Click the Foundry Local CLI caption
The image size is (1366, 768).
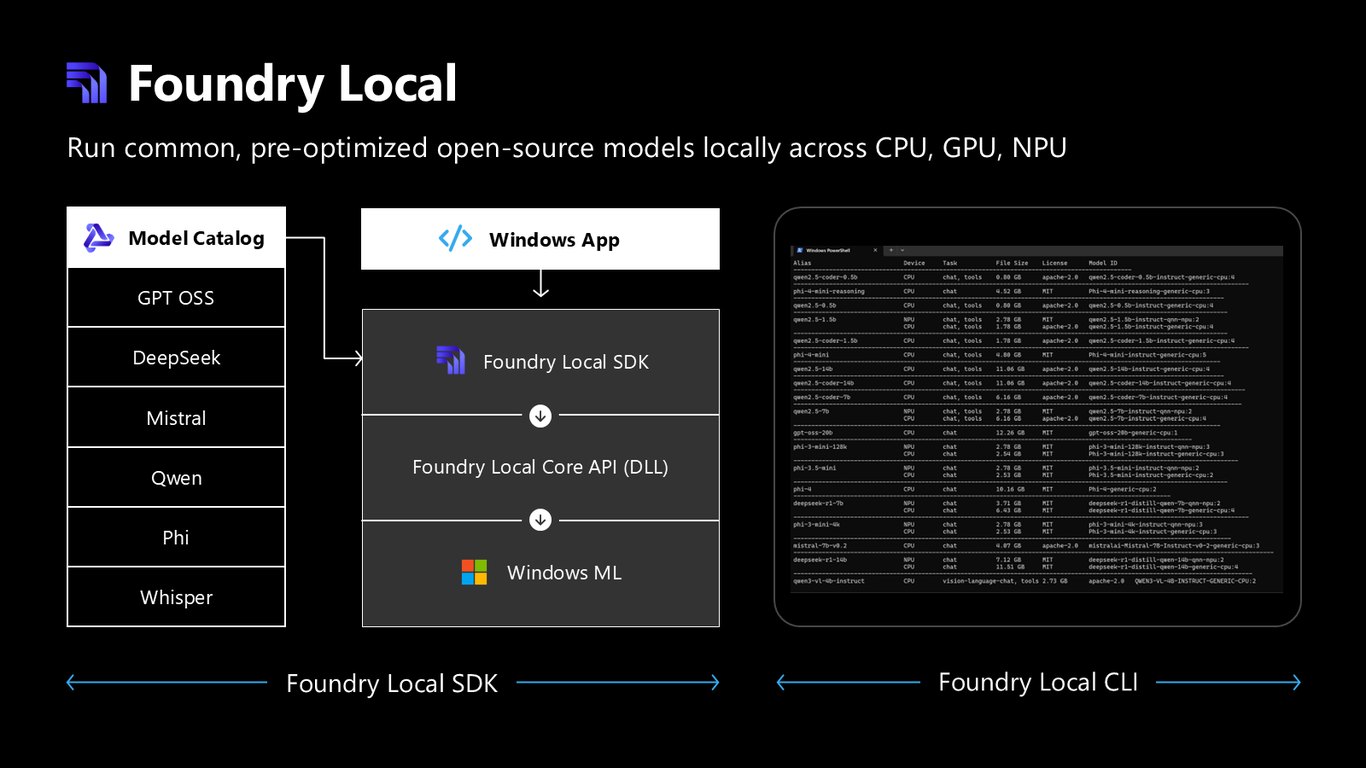click(x=1038, y=682)
